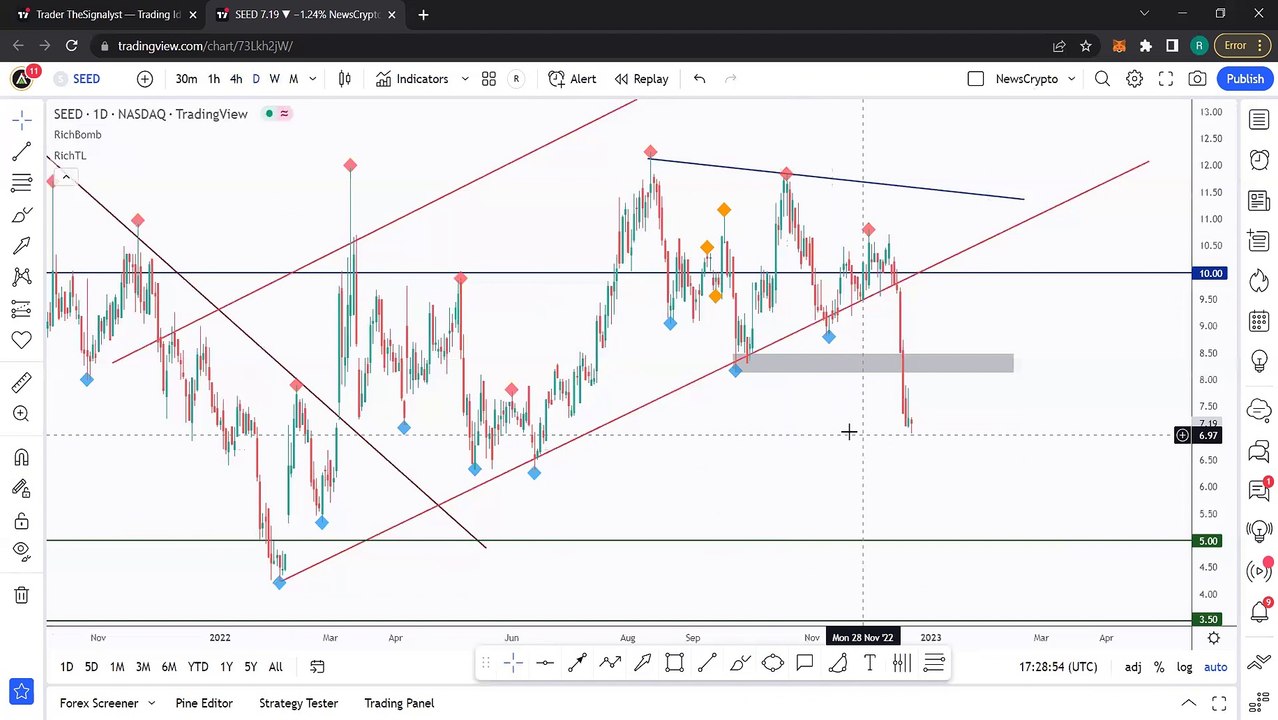Open the Ideas lightbulb icon in right sidebar
The width and height of the screenshot is (1278, 720).
1258,361
